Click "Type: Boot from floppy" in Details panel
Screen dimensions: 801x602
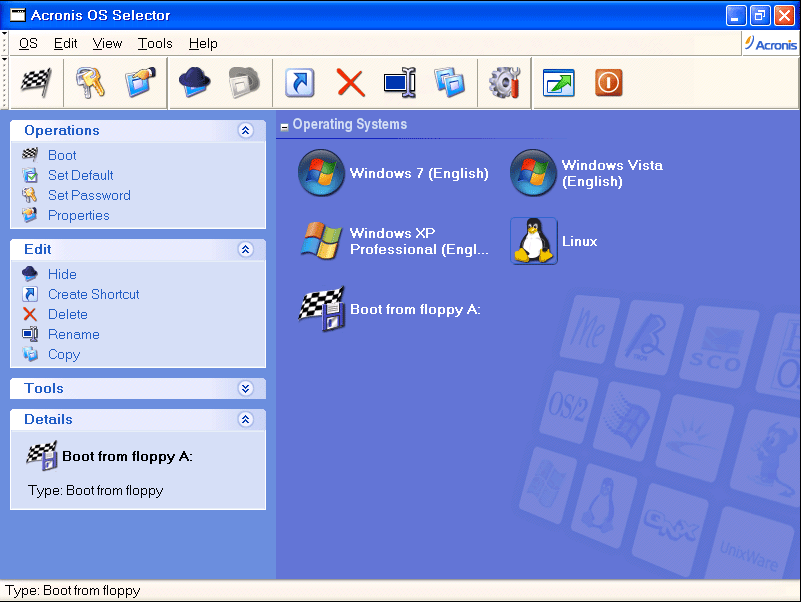[96, 491]
